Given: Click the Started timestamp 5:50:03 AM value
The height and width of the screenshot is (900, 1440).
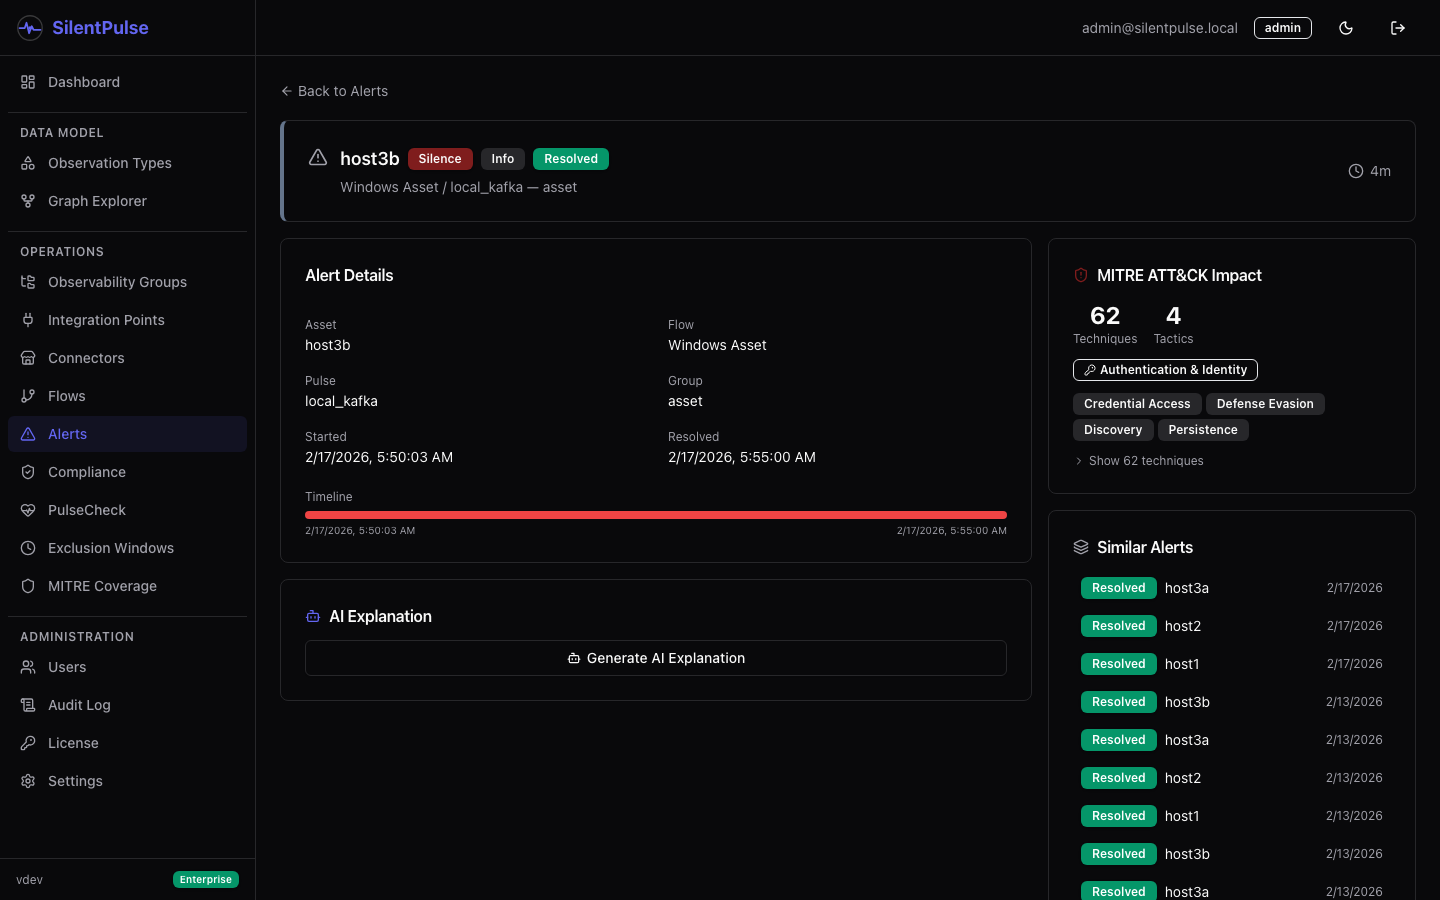Looking at the screenshot, I should (x=379, y=457).
